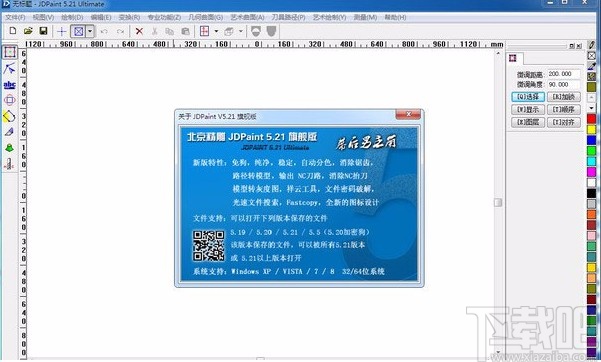The height and width of the screenshot is (362, 601).
Task: Click the [K]加锁 button
Action: (564, 97)
